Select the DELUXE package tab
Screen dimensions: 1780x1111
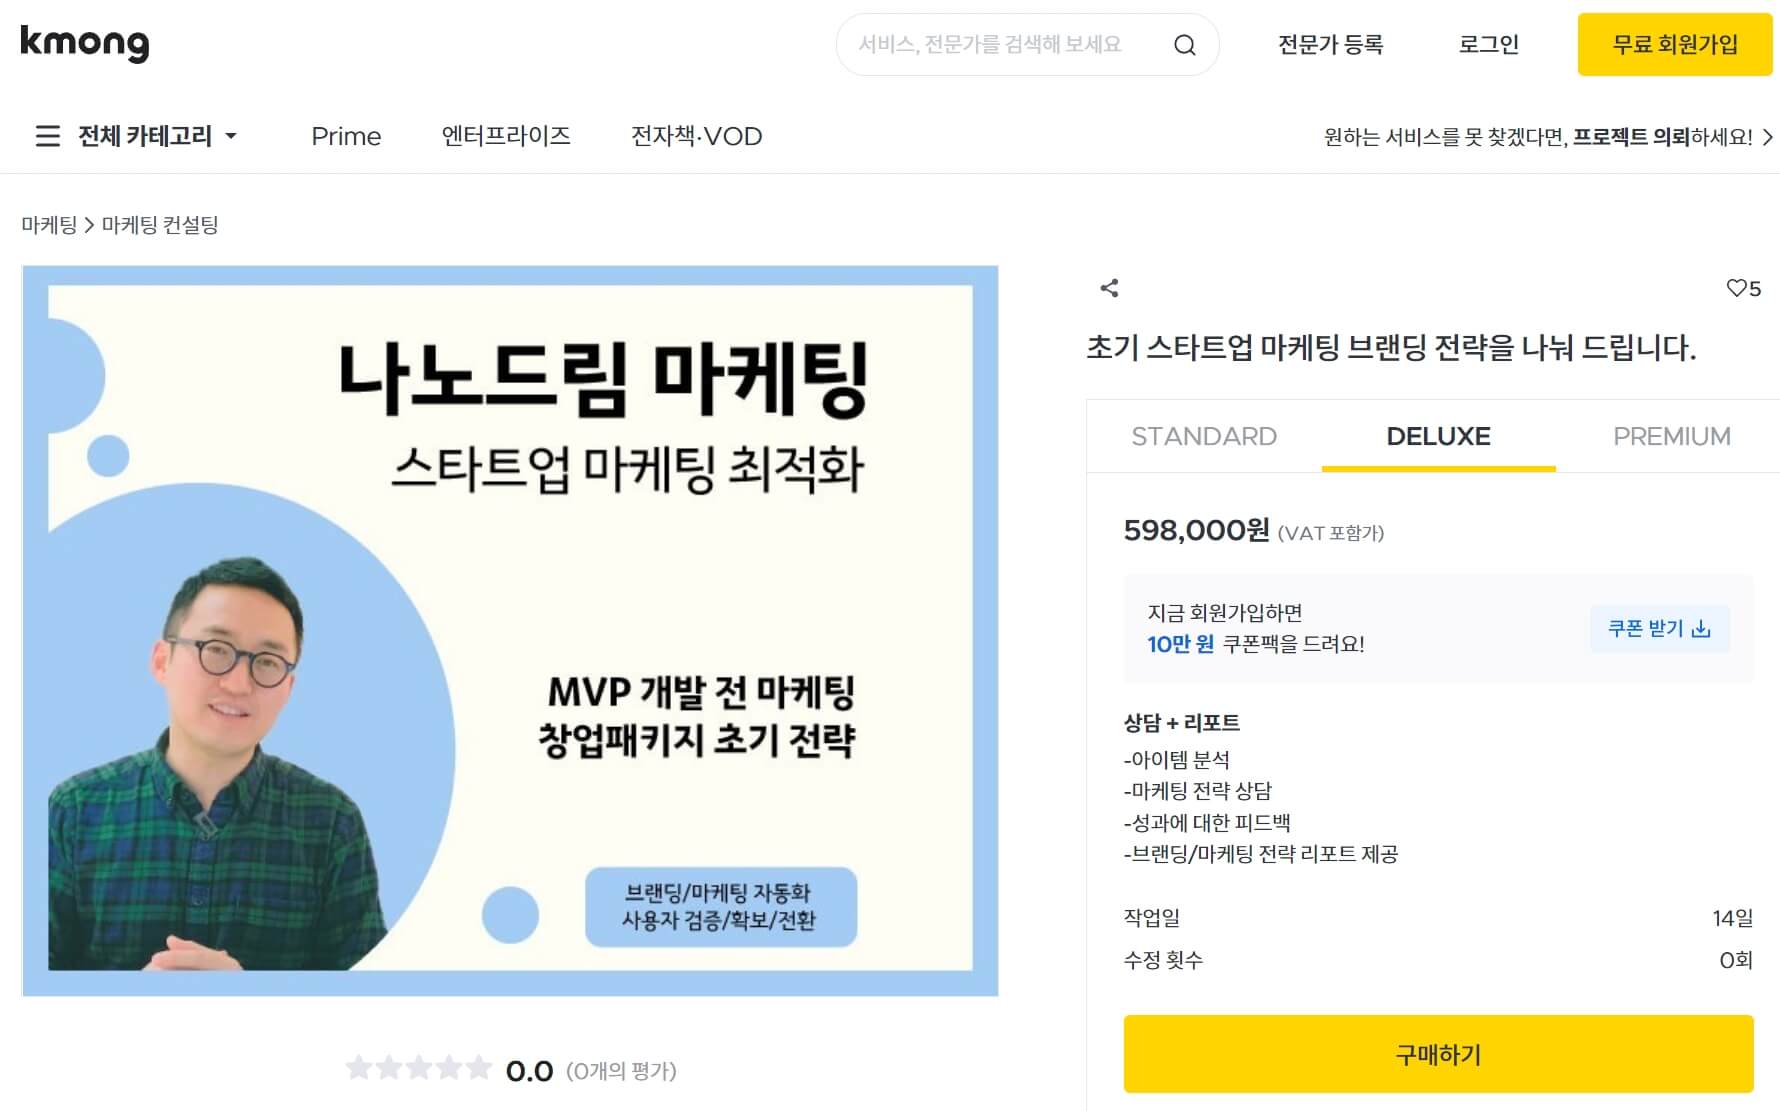coord(1438,436)
